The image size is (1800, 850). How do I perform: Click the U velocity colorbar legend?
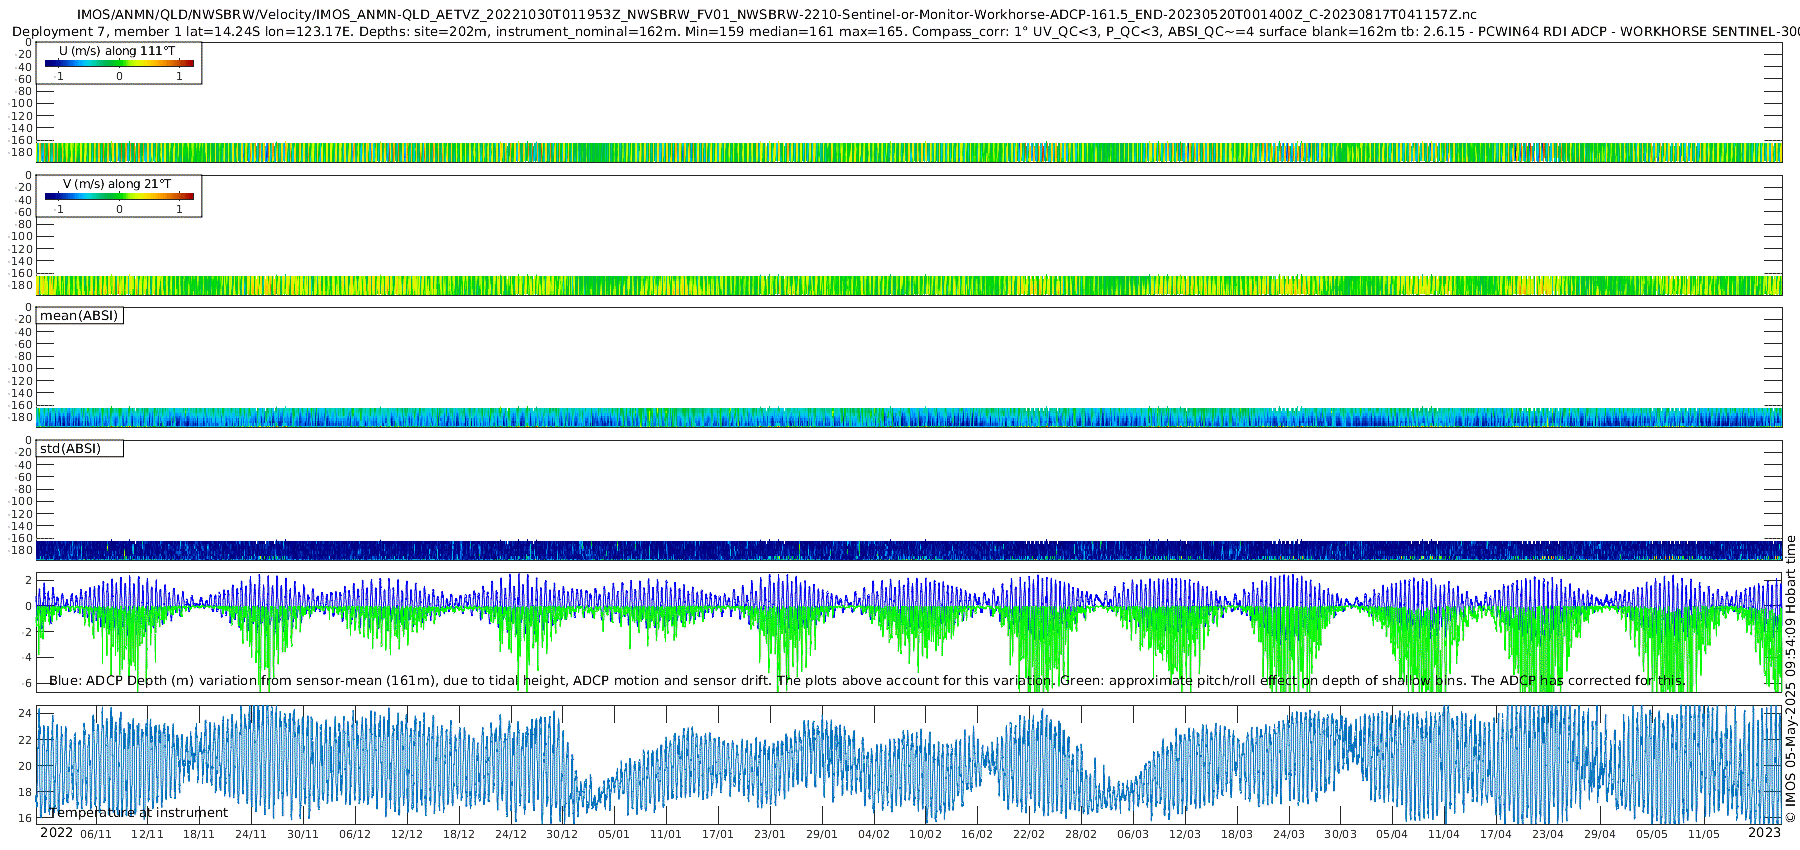pyautogui.click(x=119, y=63)
